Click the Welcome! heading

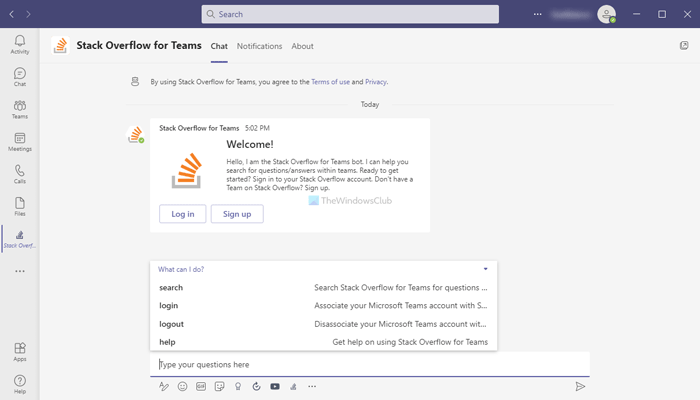coord(250,144)
